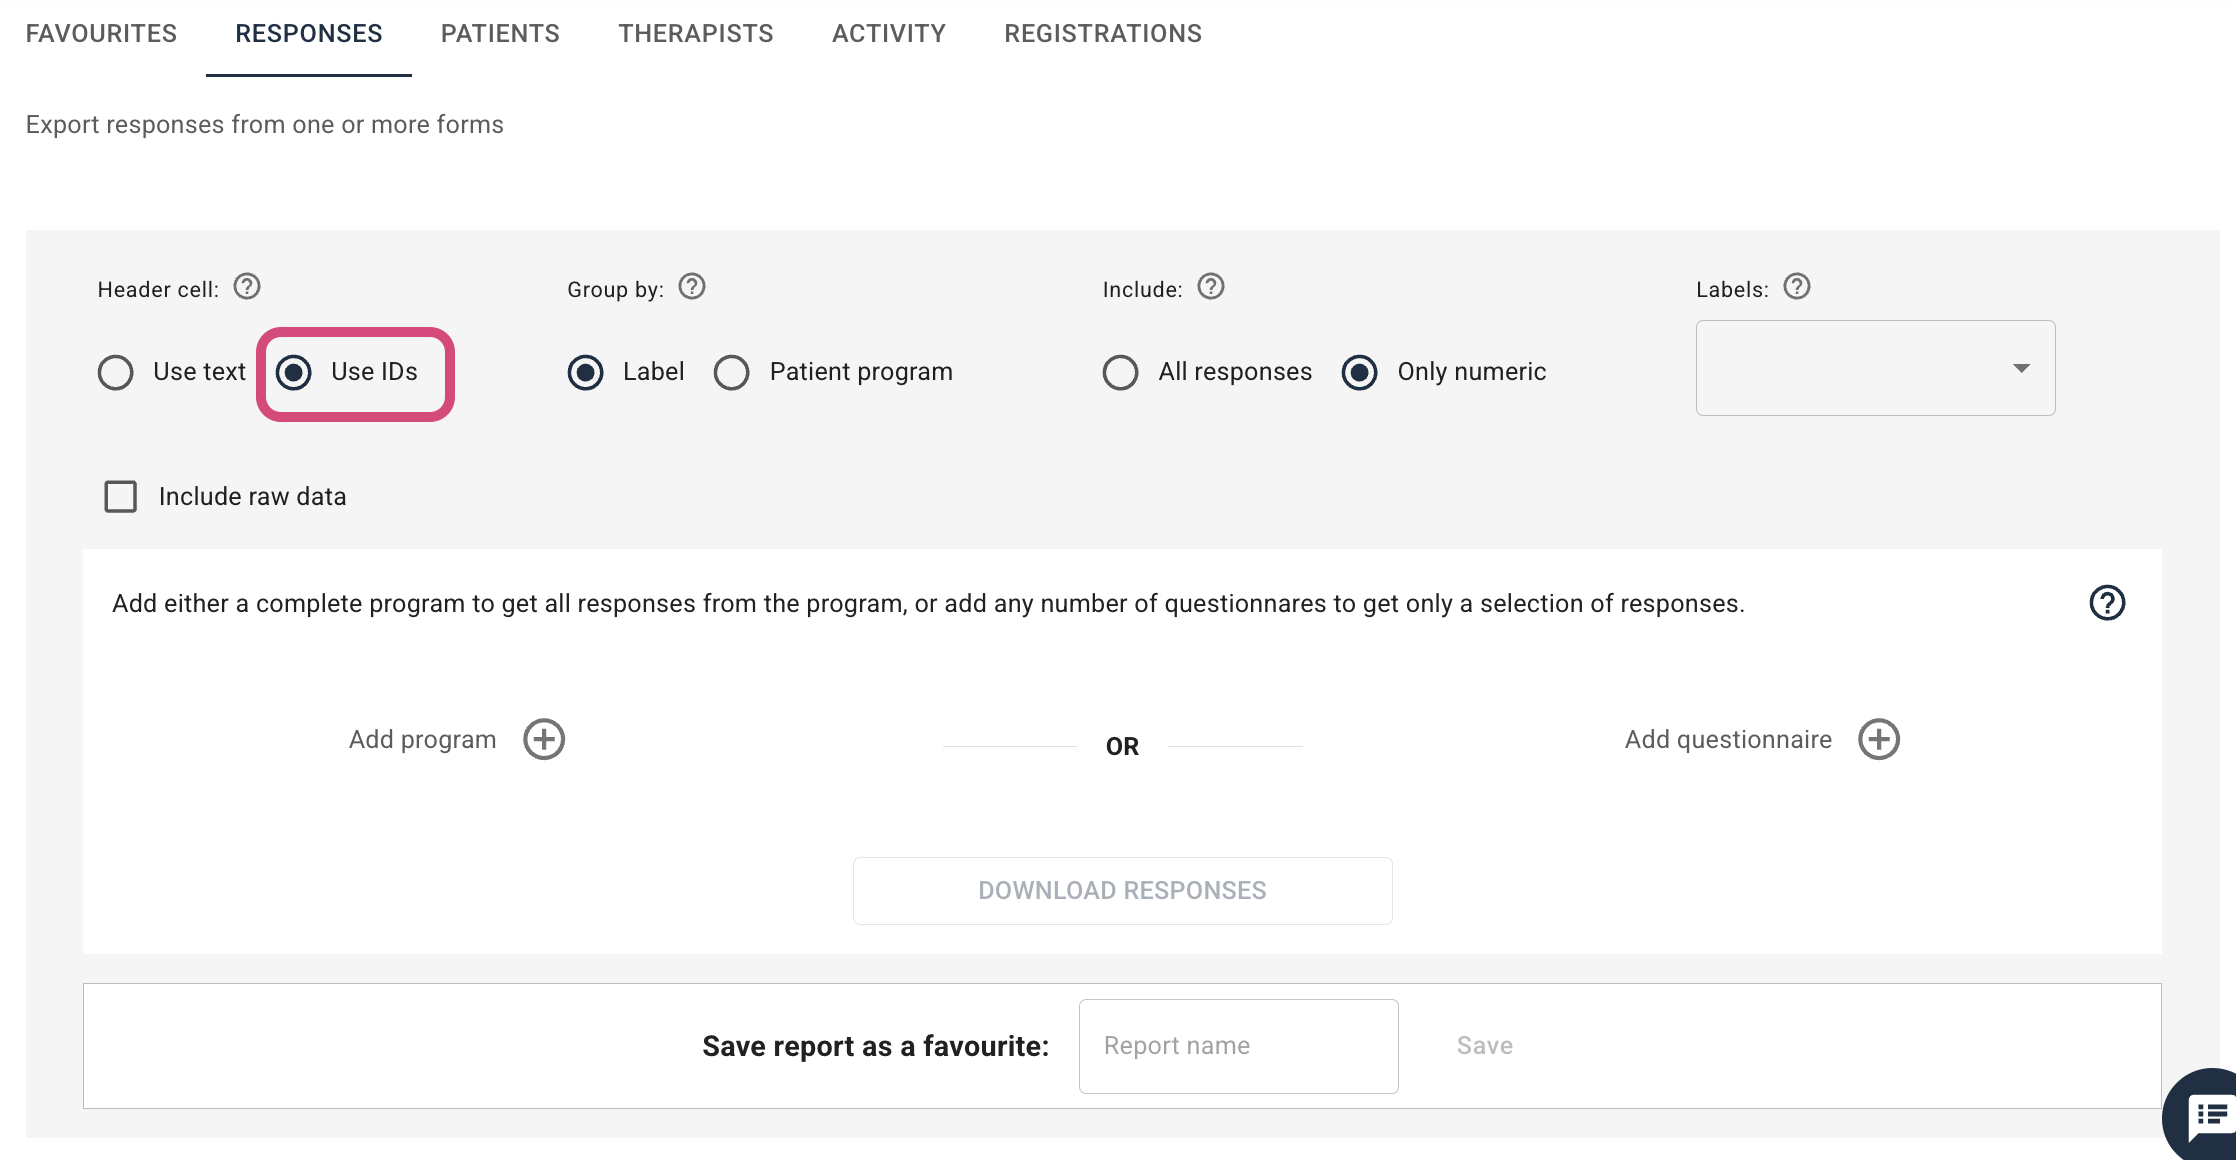This screenshot has width=2236, height=1160.
Task: Select the Use text radio button
Action: pyautogui.click(x=116, y=372)
